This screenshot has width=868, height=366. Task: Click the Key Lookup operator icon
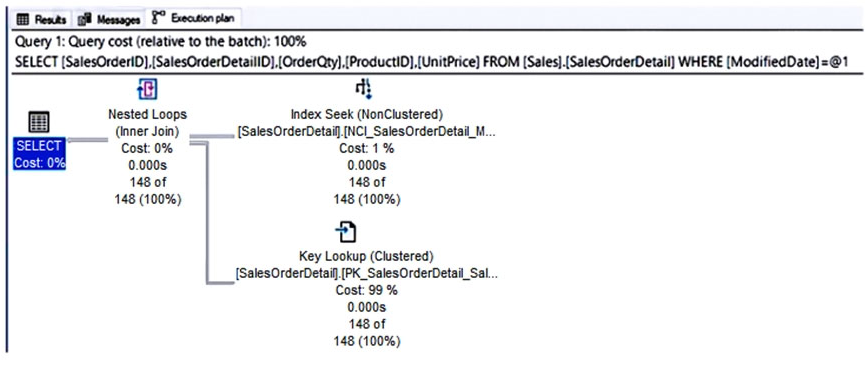tap(347, 232)
